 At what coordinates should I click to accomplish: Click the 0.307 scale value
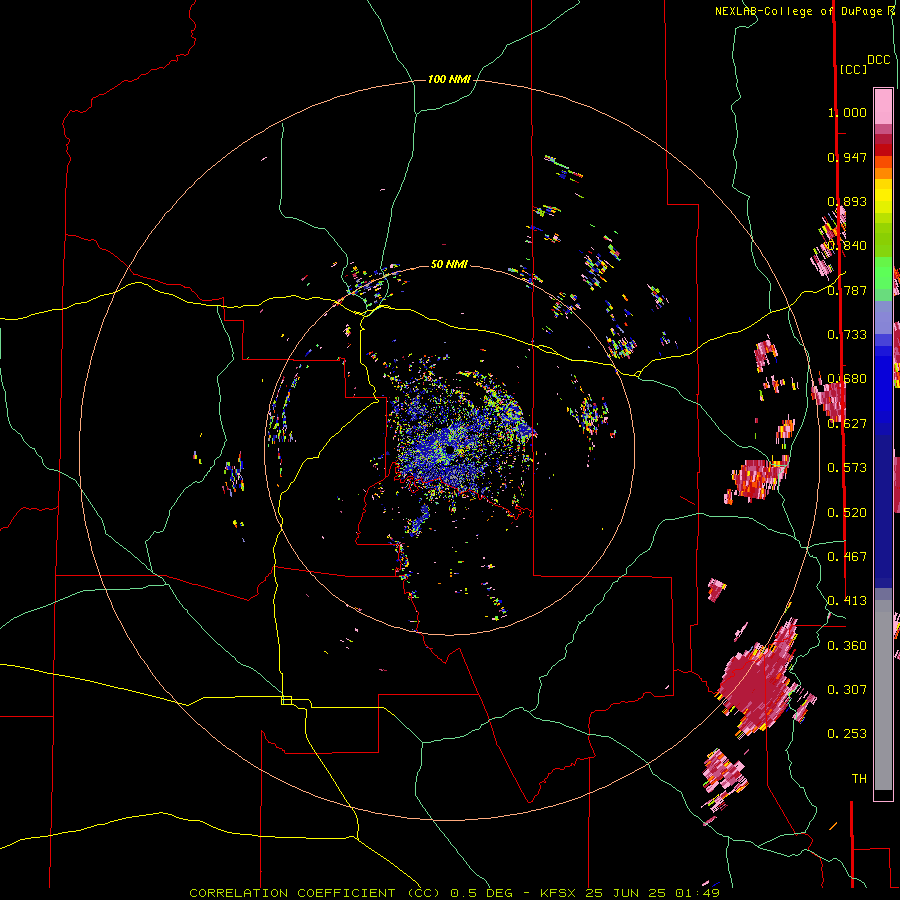pyautogui.click(x=847, y=689)
